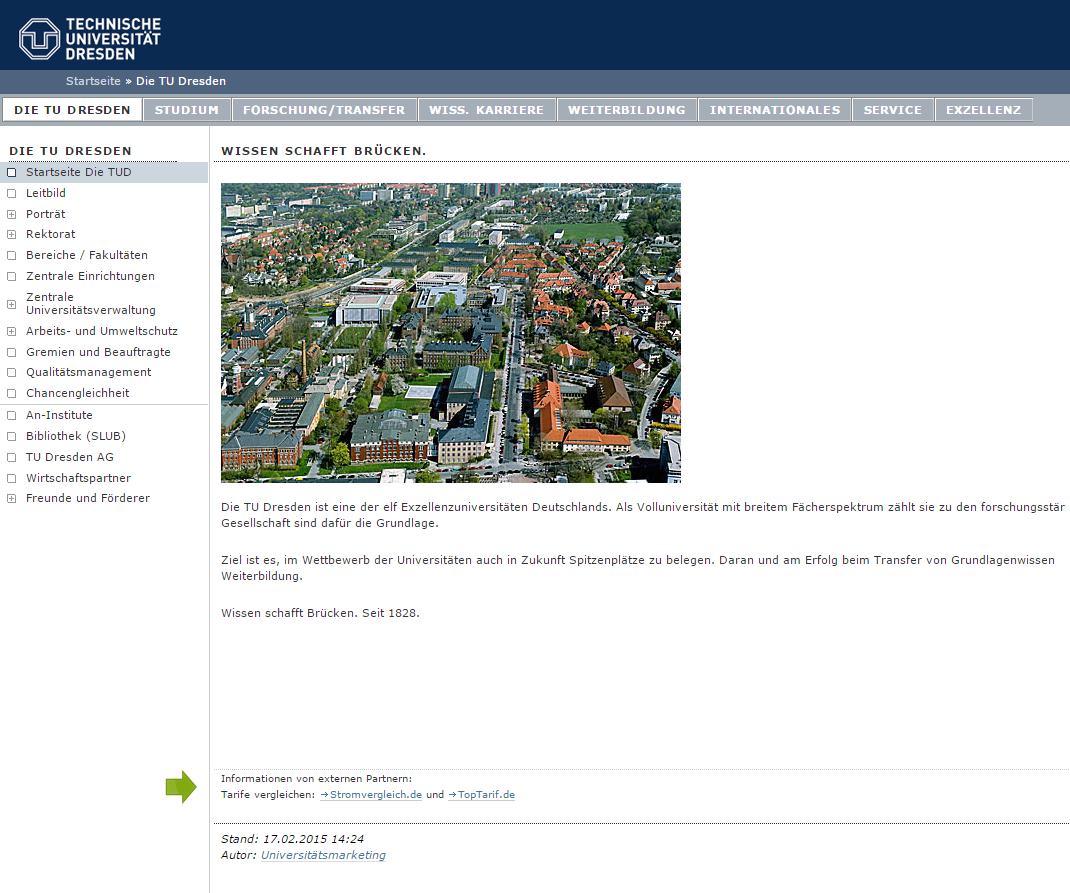Click the aerial campus photo
Image resolution: width=1070 pixels, height=893 pixels.
pos(450,333)
